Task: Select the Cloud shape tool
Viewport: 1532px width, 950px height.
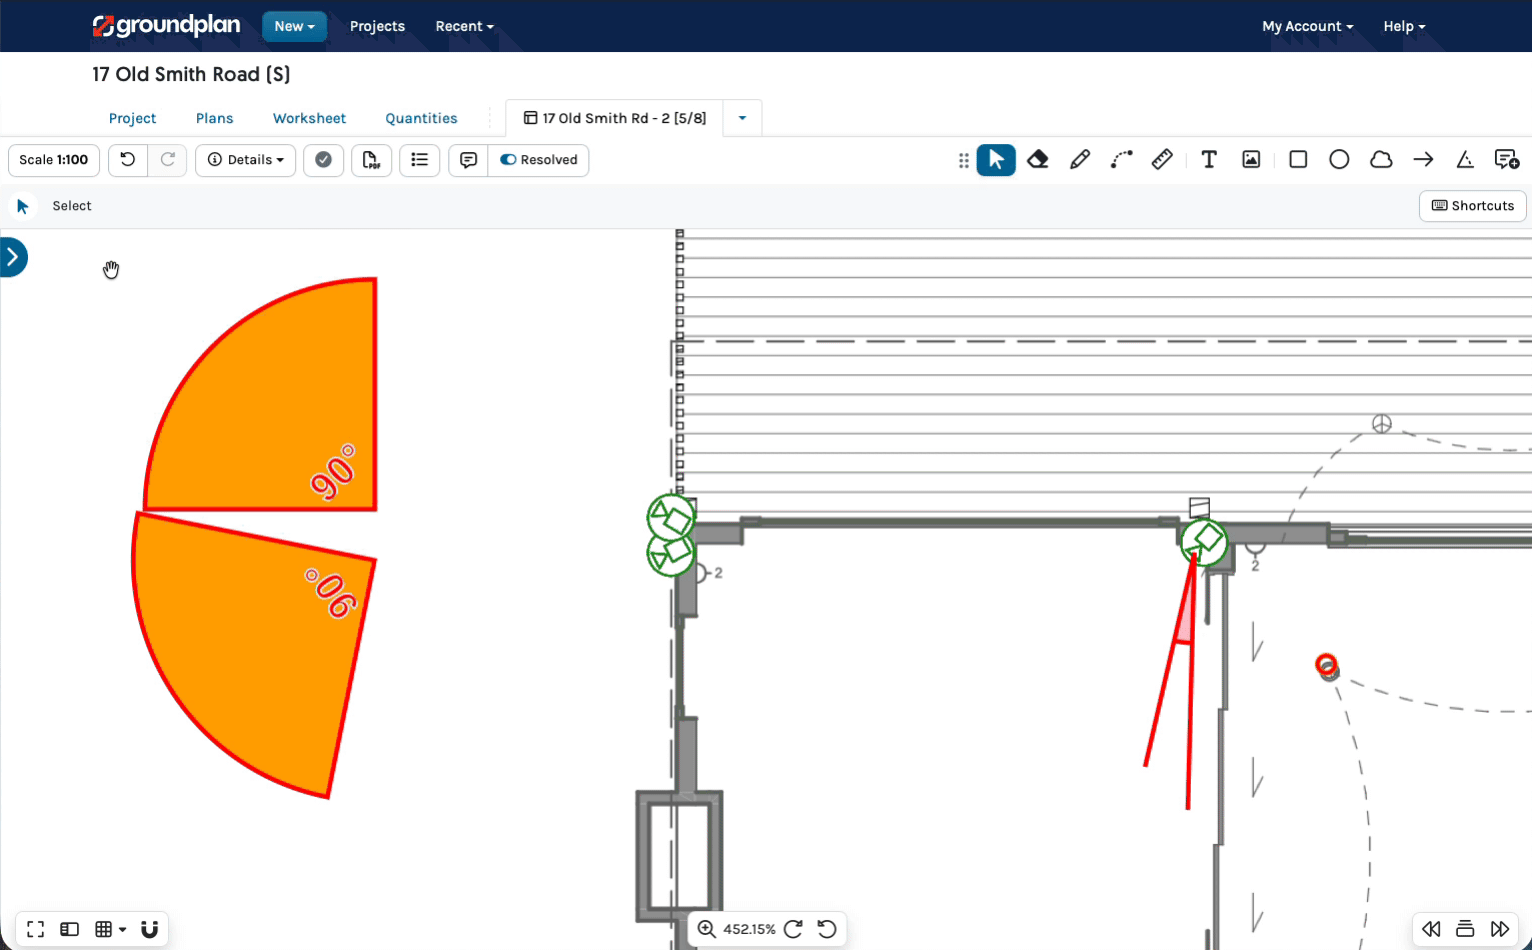Action: (1381, 160)
